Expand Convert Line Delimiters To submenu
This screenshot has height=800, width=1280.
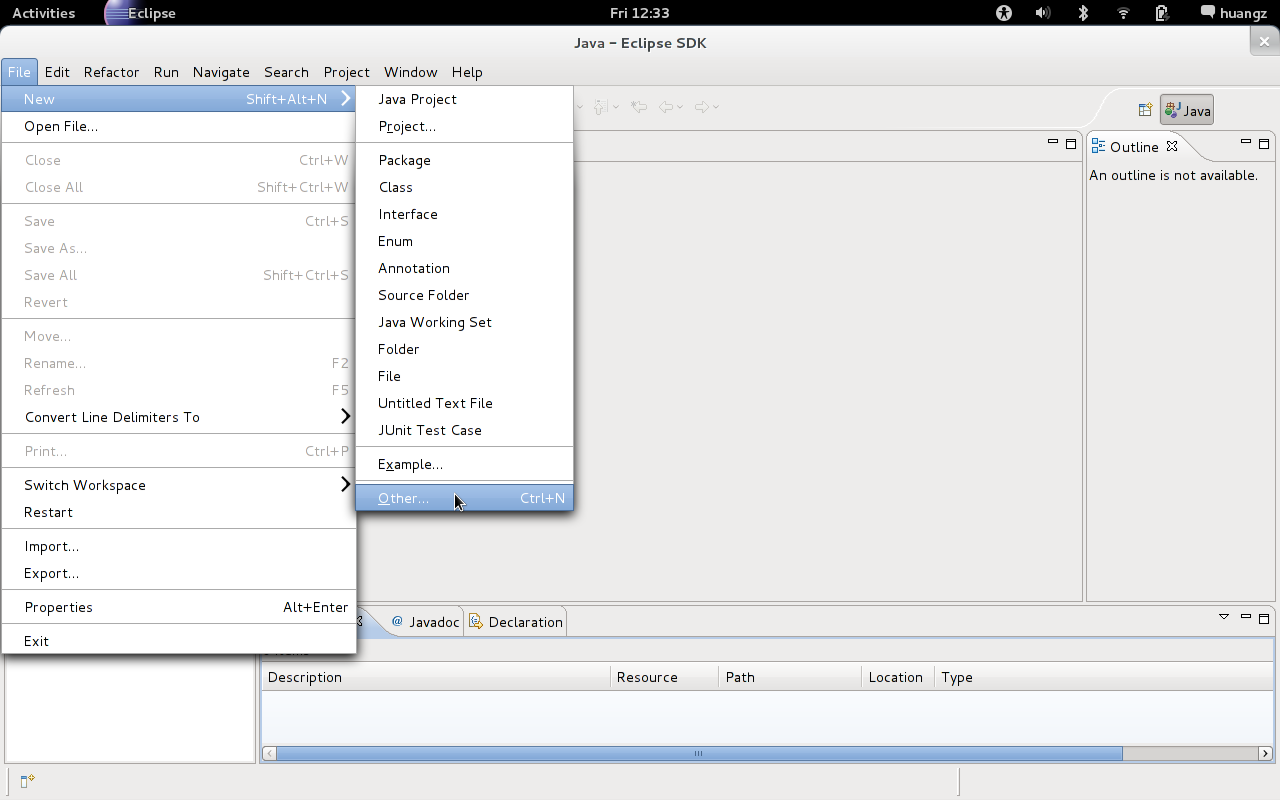(345, 416)
